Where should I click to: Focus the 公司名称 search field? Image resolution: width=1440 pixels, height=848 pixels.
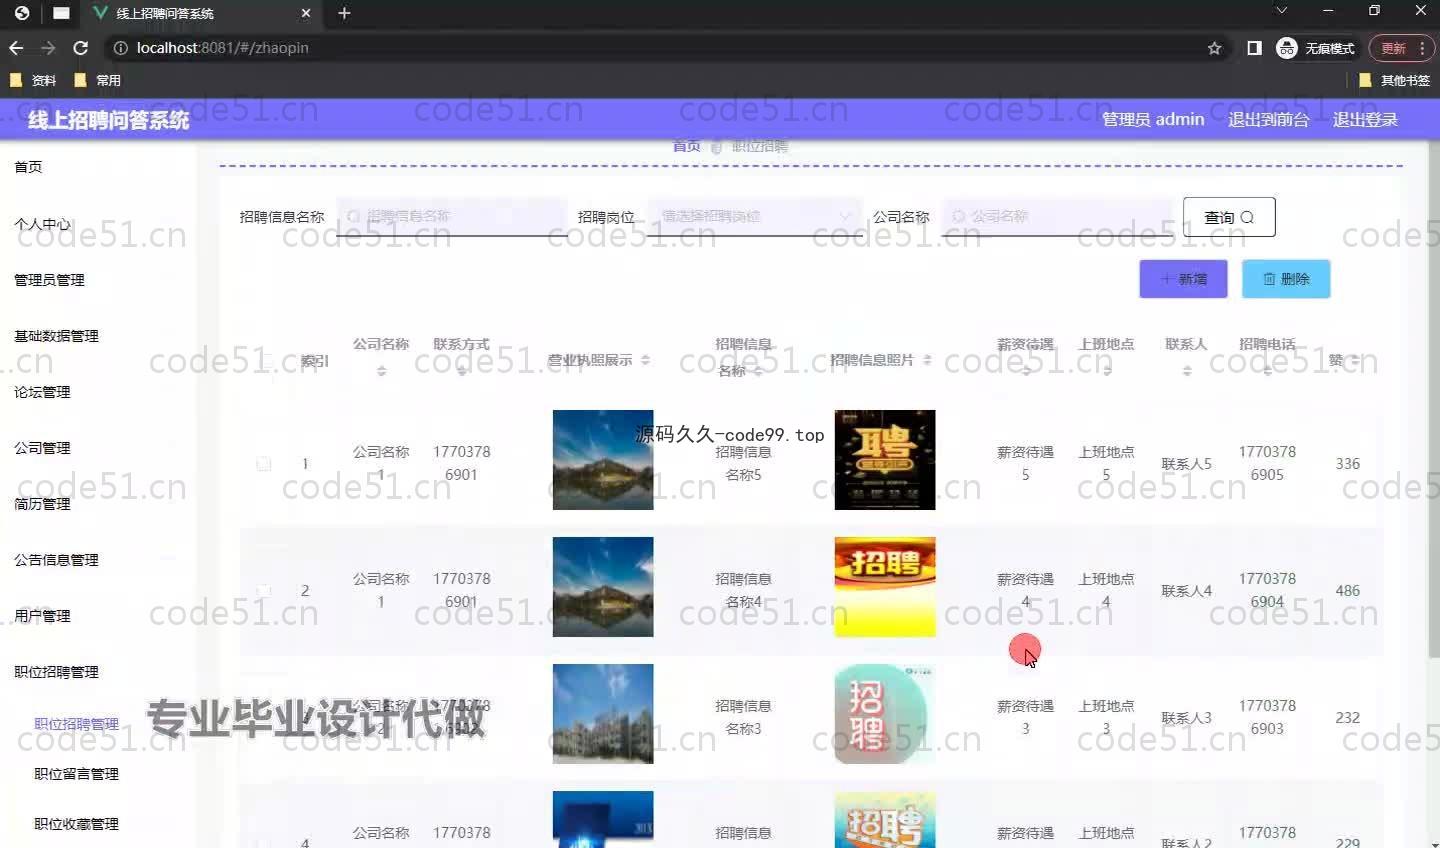pyautogui.click(x=1058, y=216)
